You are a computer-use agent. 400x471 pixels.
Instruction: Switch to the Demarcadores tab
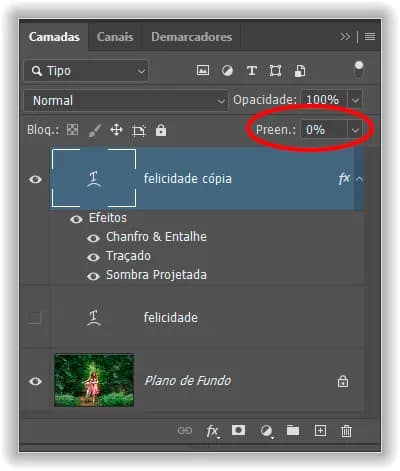[192, 37]
